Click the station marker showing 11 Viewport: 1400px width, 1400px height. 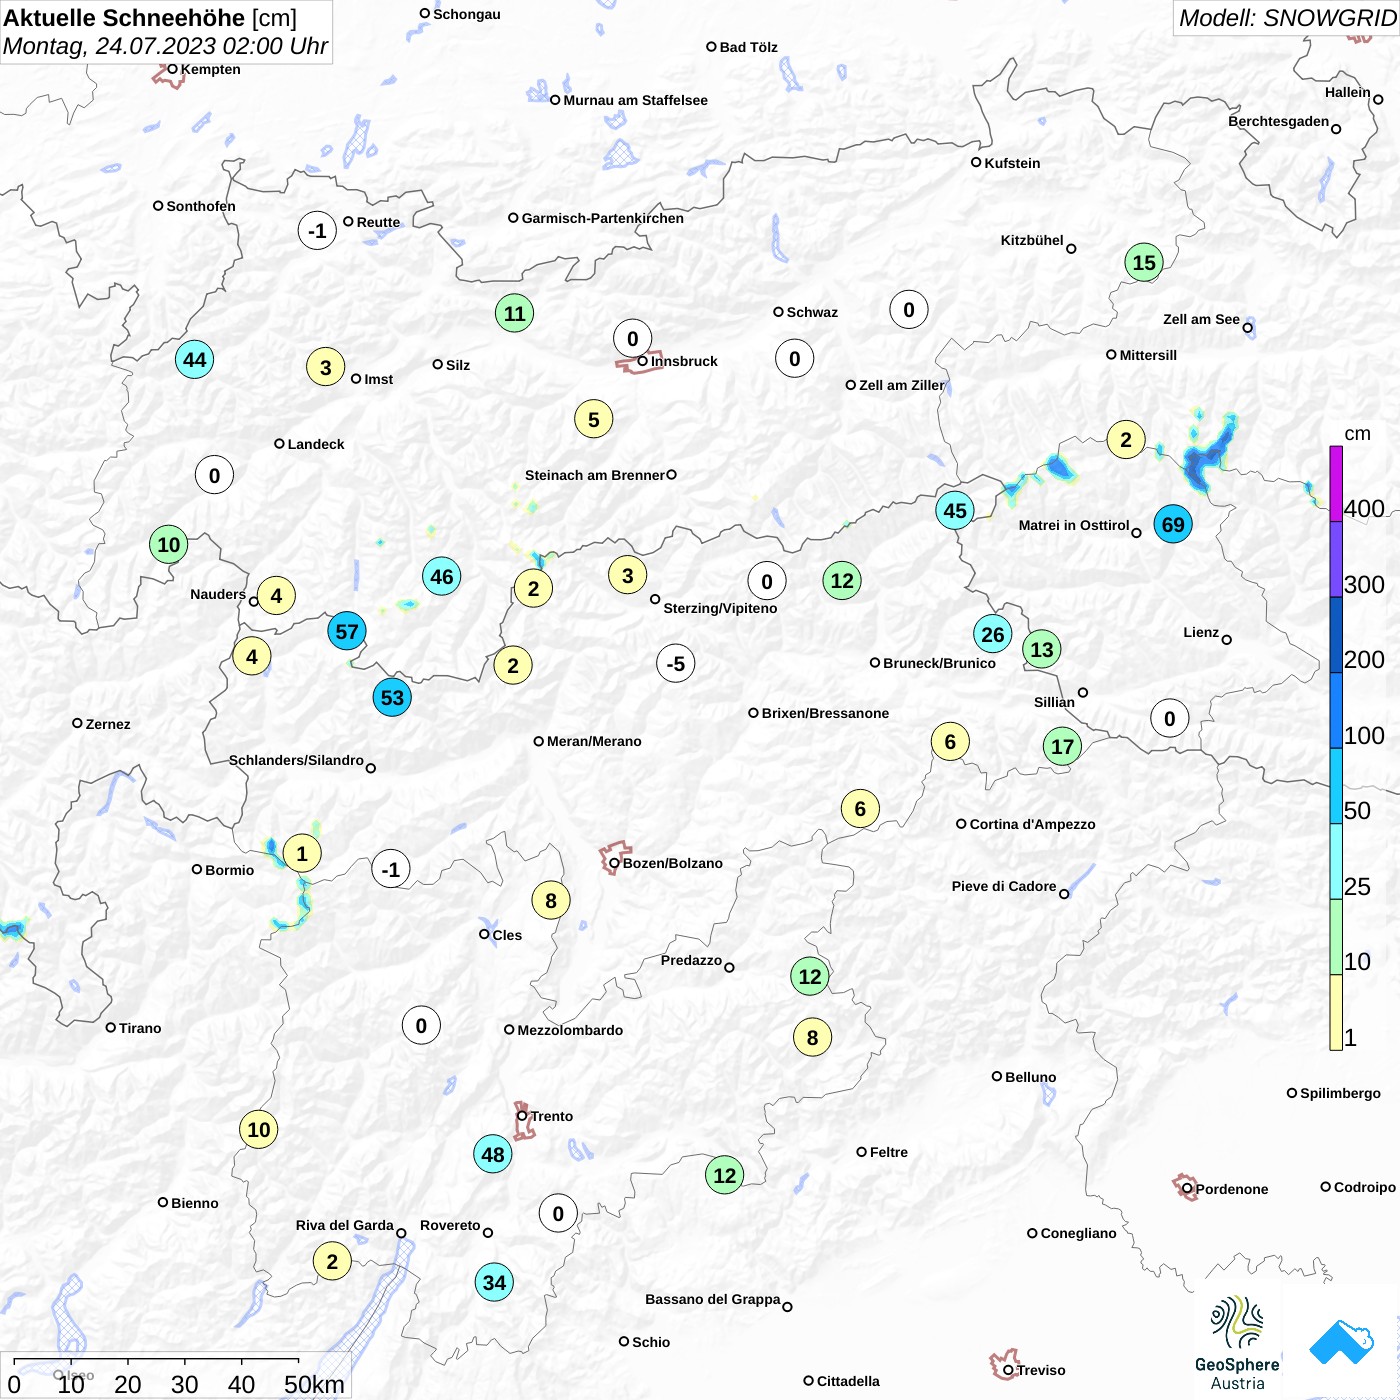coord(514,314)
